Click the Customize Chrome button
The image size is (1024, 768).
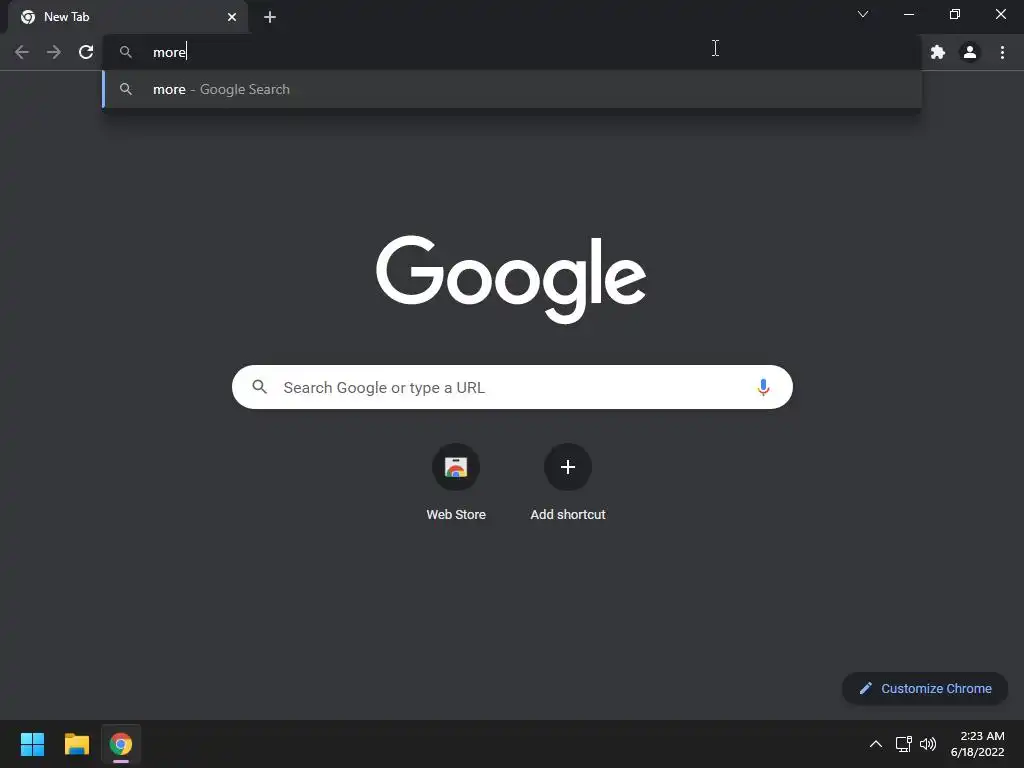click(x=925, y=688)
